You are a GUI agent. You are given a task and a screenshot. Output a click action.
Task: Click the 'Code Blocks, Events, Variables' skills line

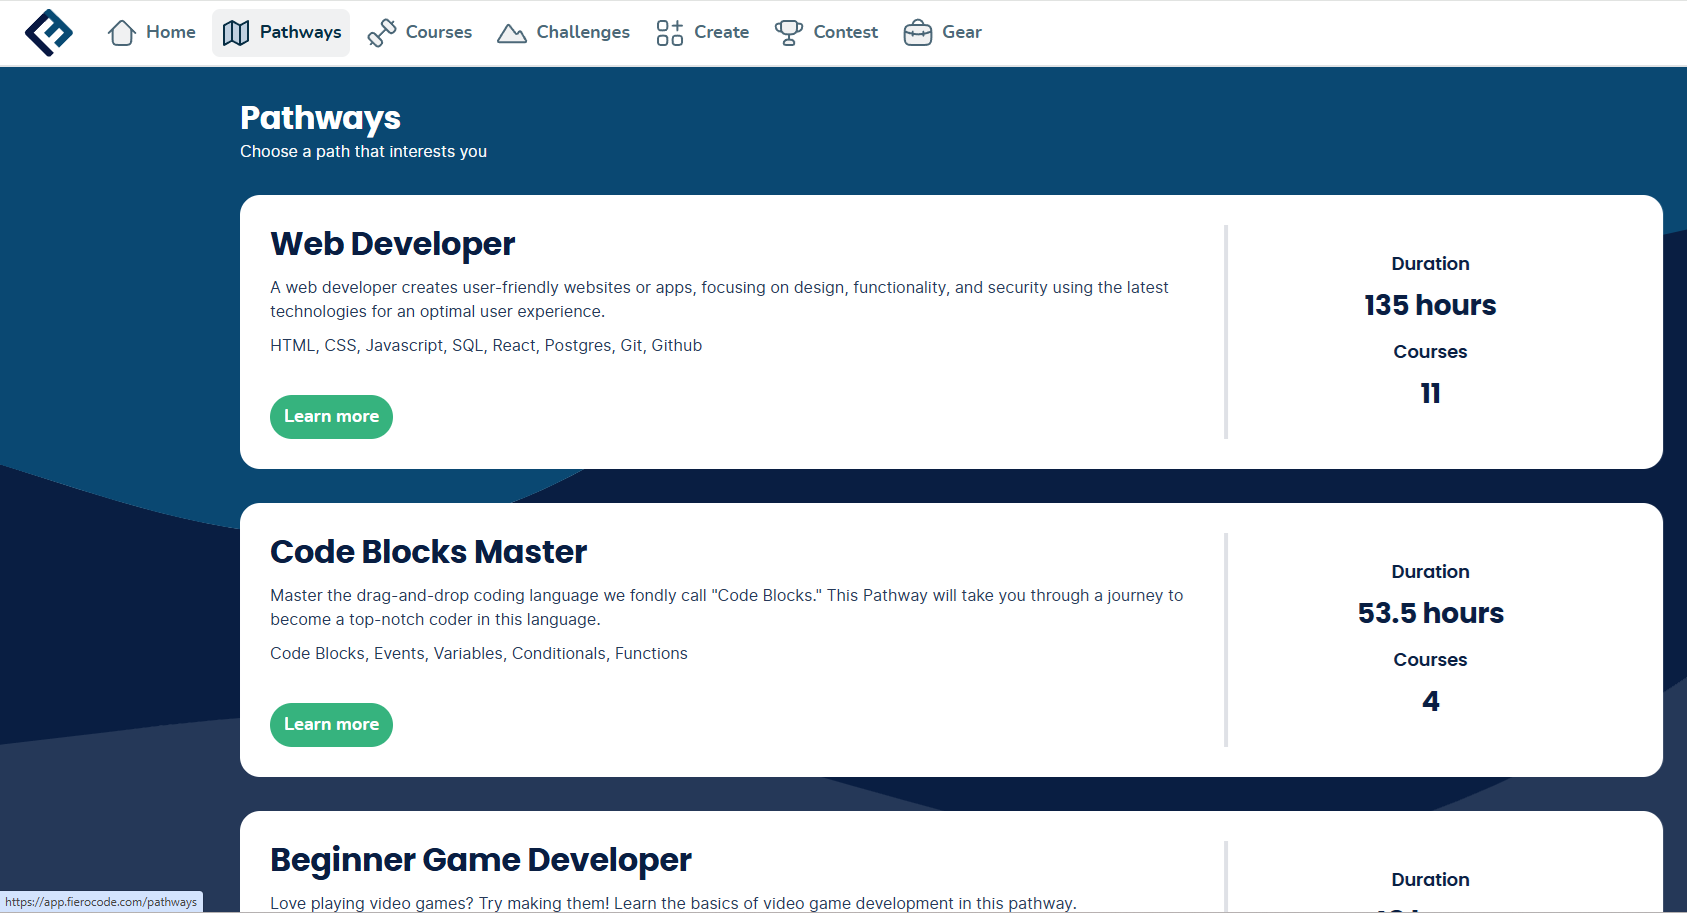click(479, 653)
